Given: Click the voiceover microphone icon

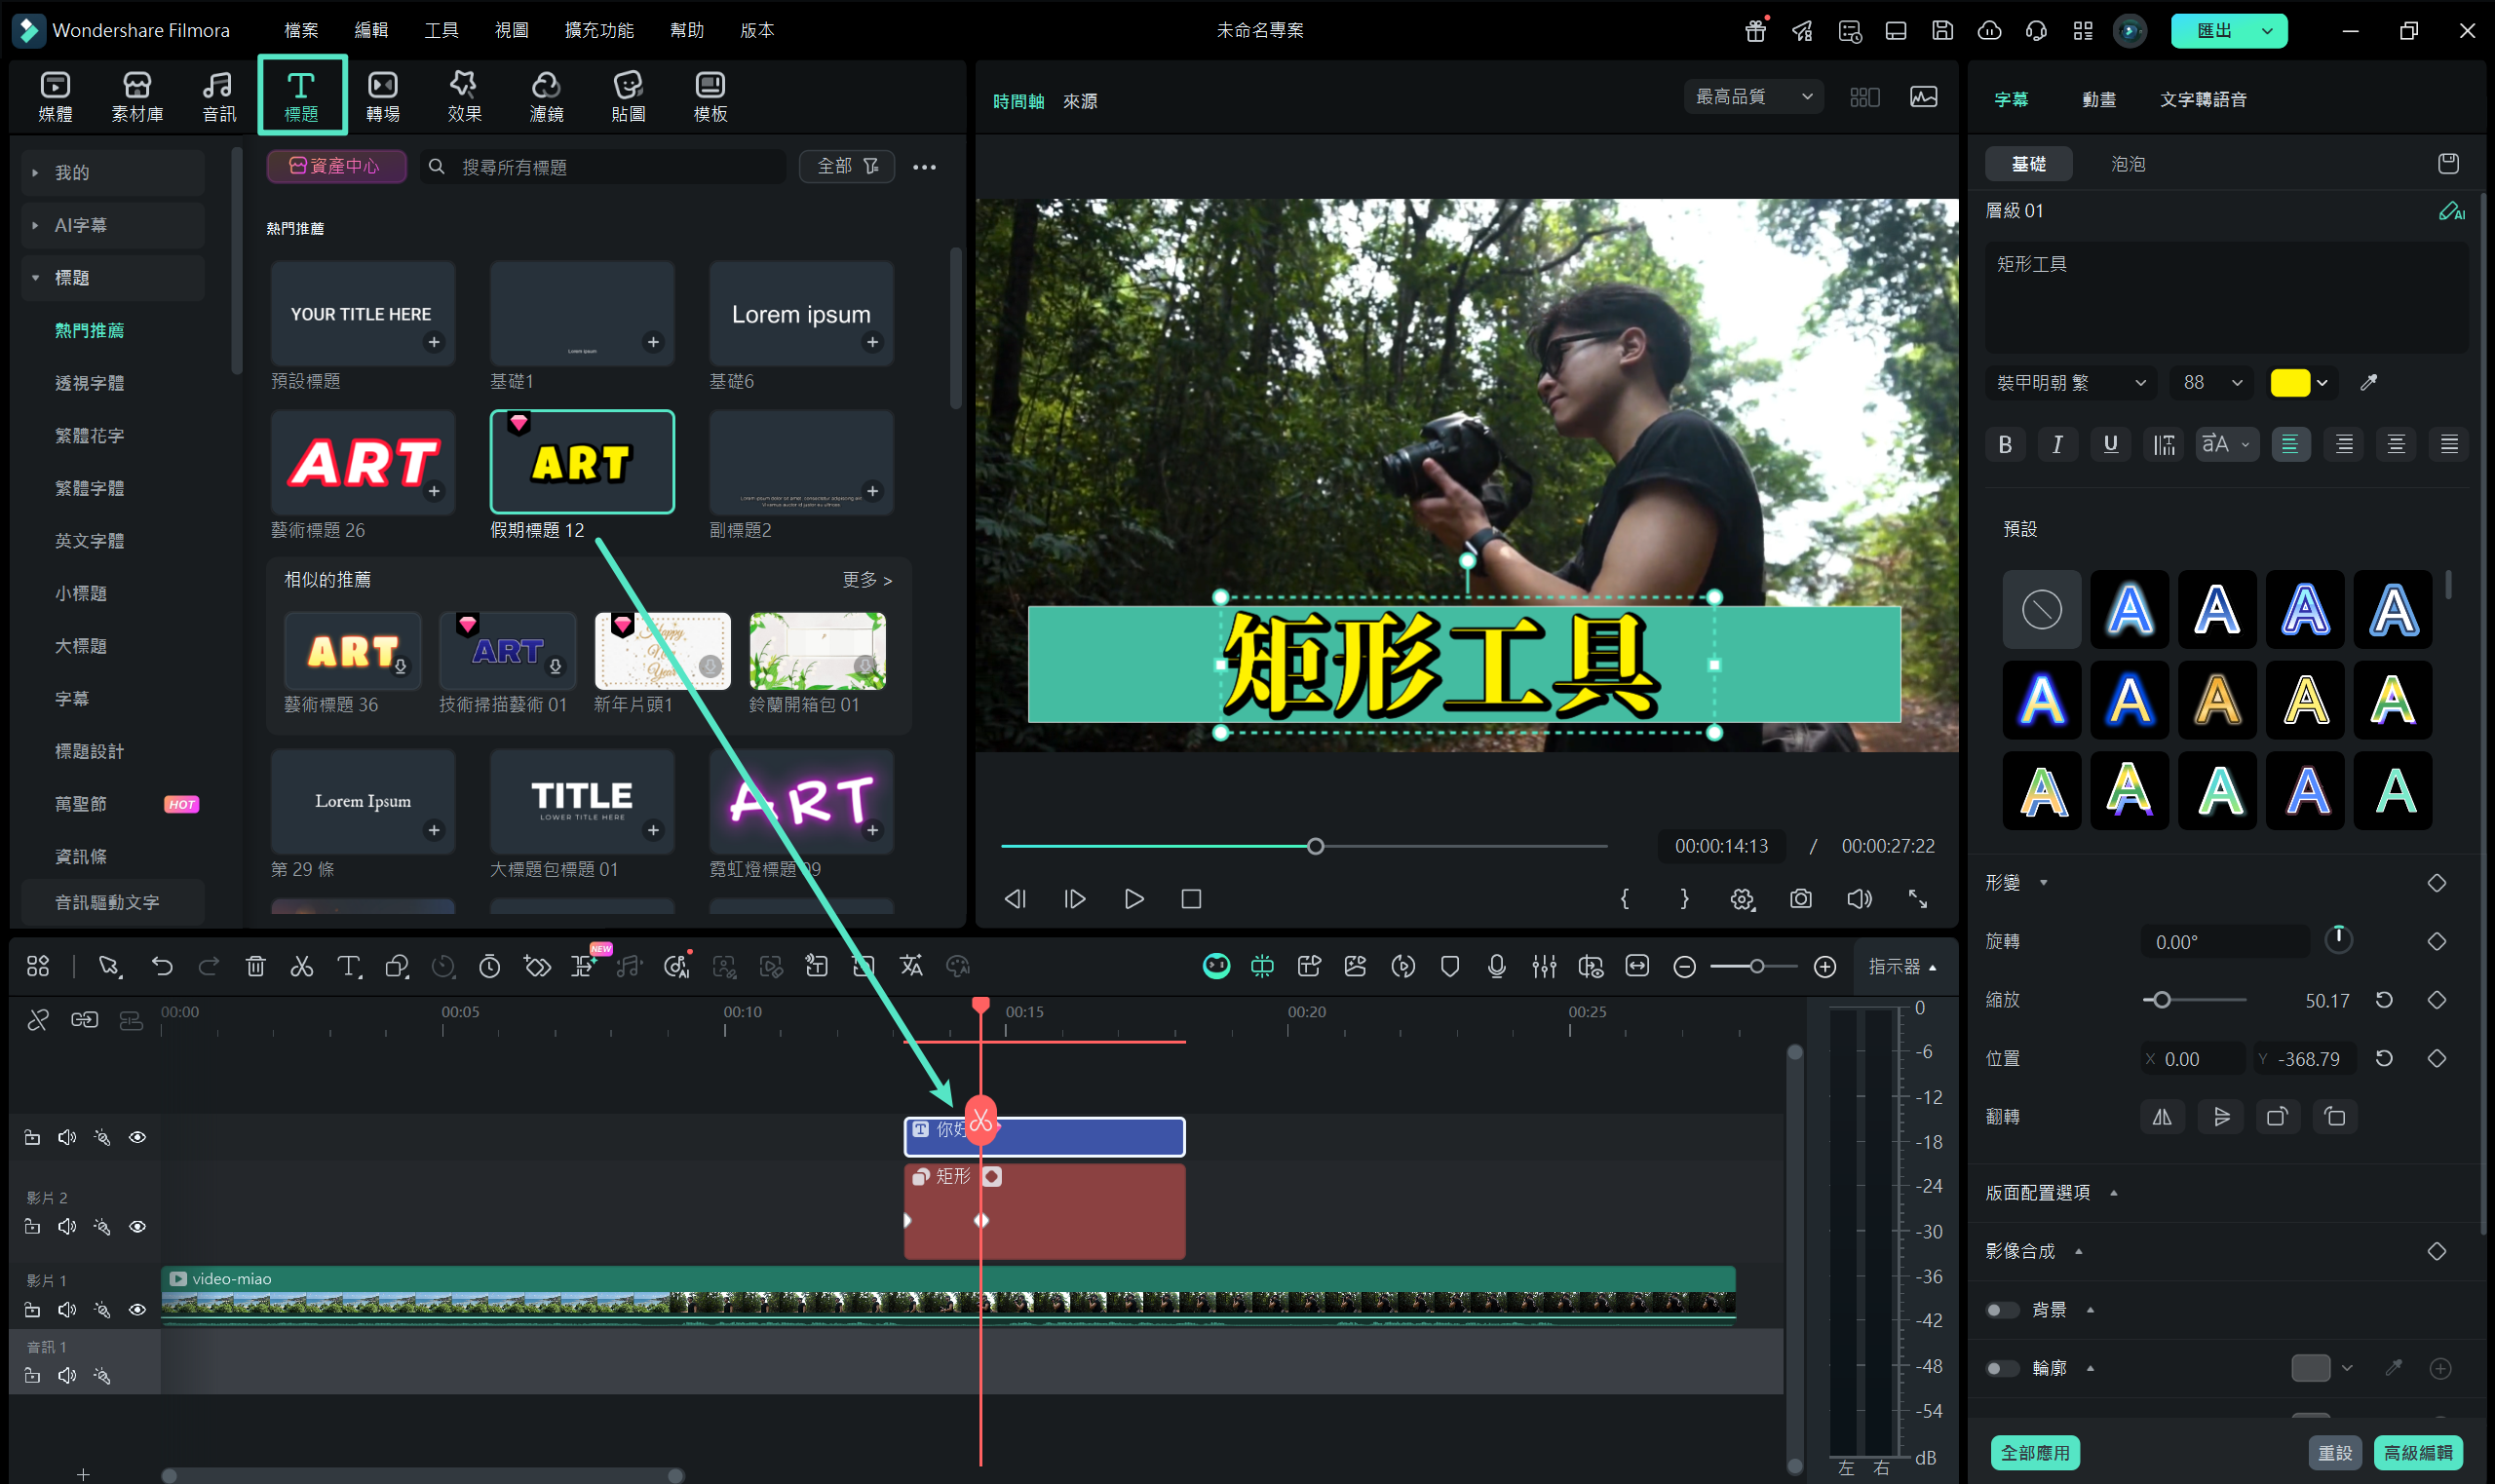Looking at the screenshot, I should point(1496,966).
